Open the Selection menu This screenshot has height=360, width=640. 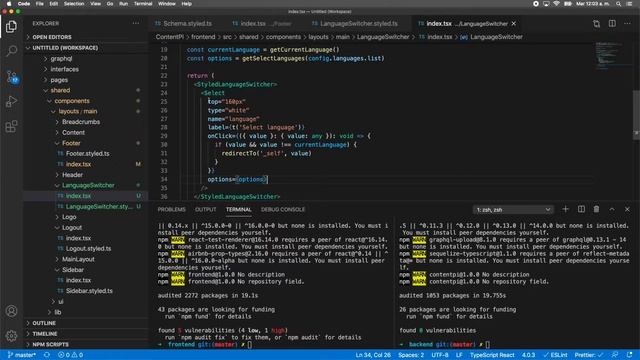click(74, 4)
